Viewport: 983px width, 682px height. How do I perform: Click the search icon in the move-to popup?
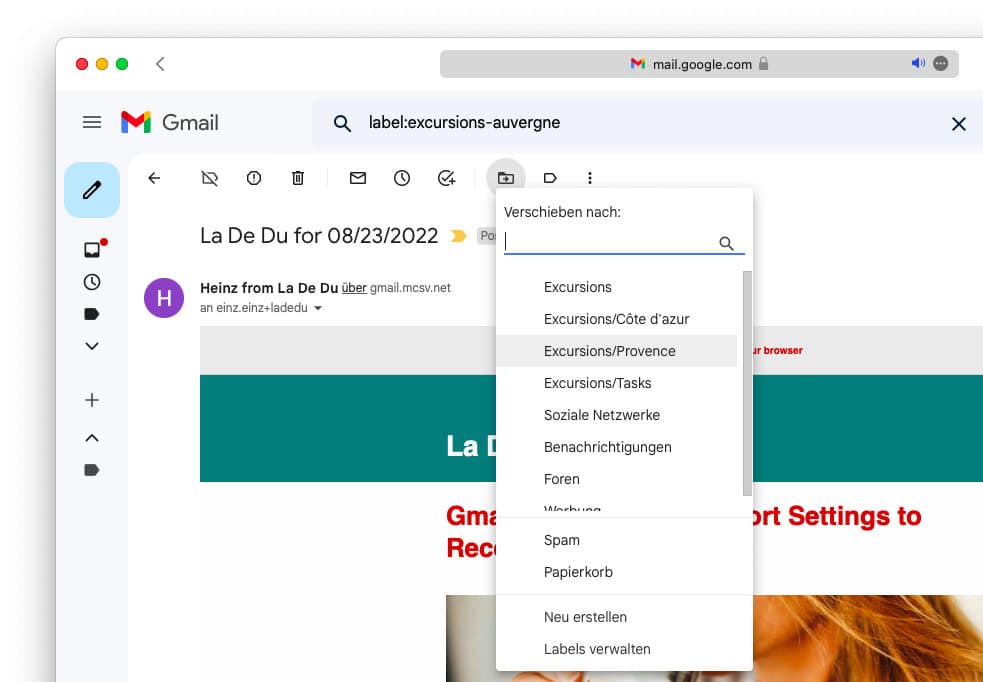pyautogui.click(x=727, y=243)
